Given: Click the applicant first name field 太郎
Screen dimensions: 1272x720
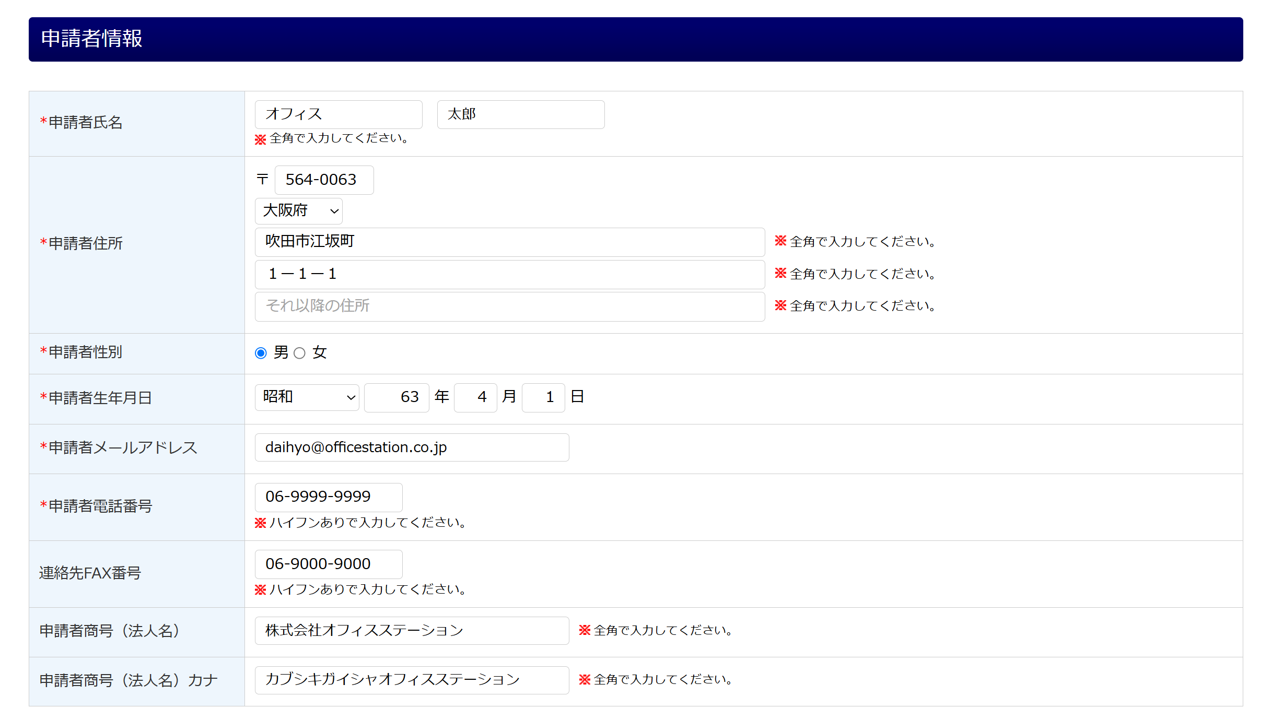Looking at the screenshot, I should tap(520, 115).
